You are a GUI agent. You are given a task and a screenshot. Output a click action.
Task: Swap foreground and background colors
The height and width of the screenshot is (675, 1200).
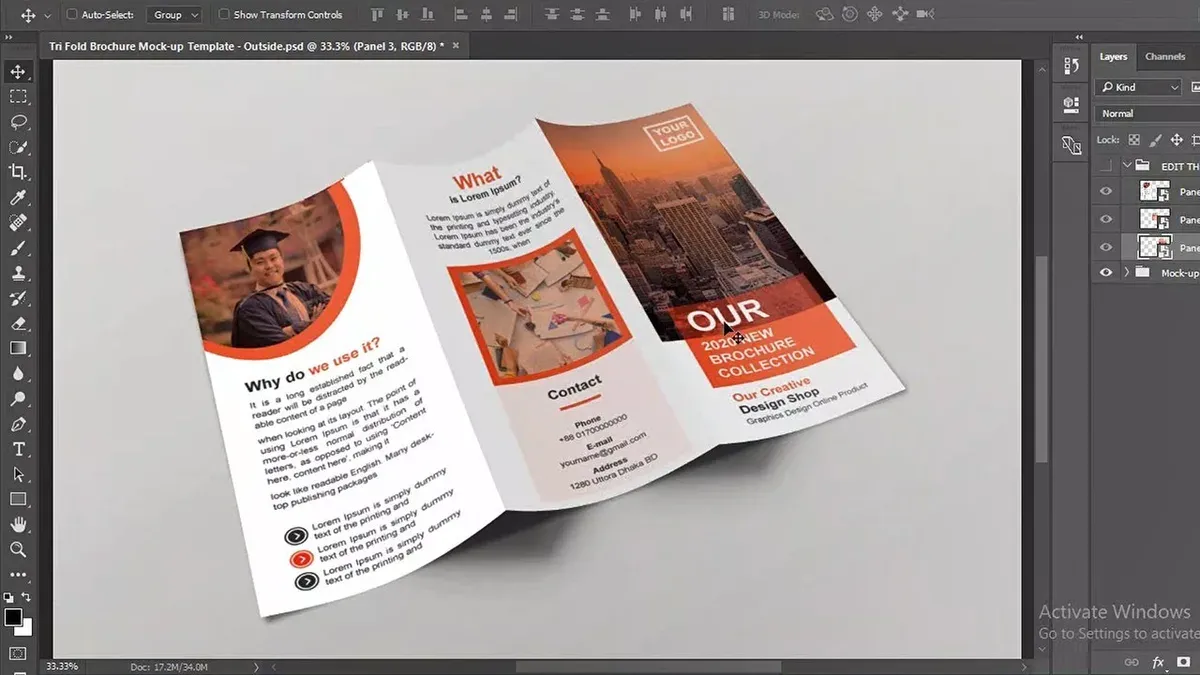click(27, 597)
